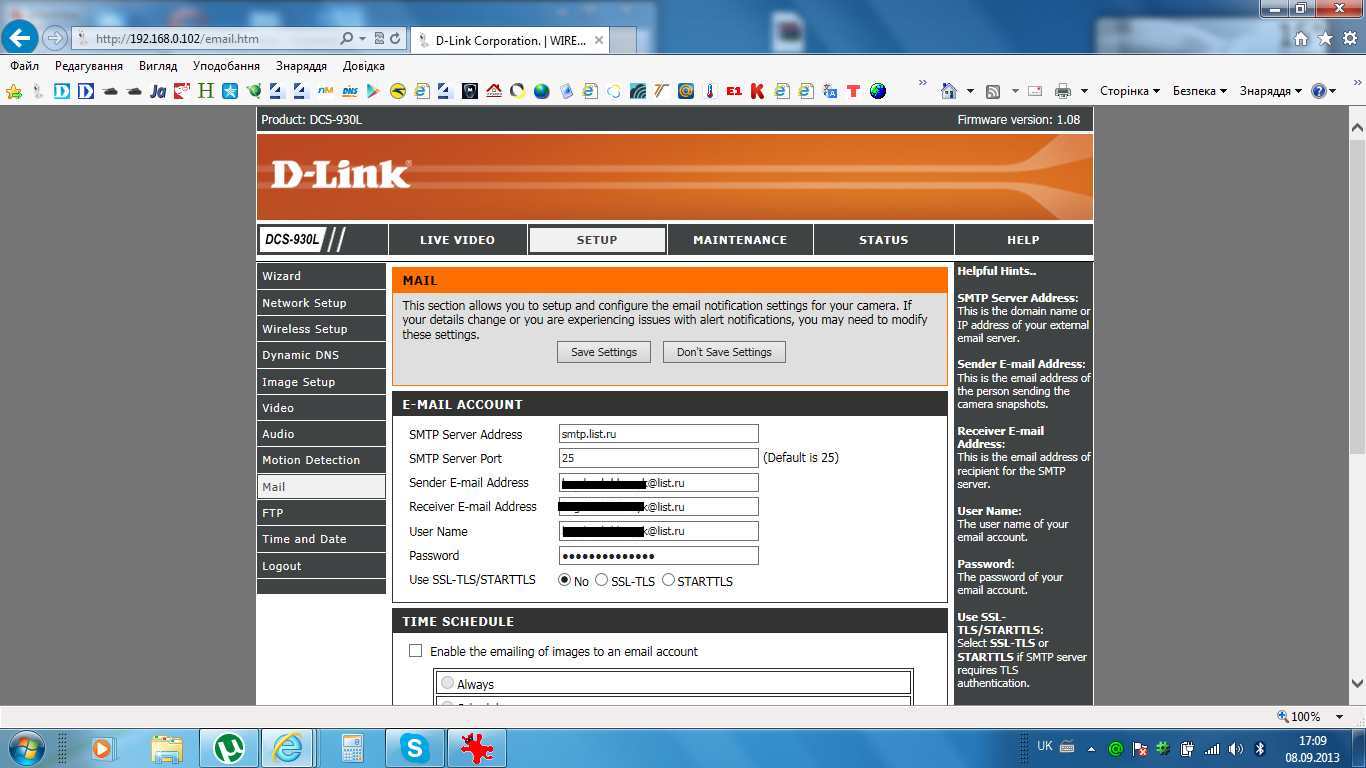Screen dimensions: 1366x768
Task: Click the Password input field
Action: pos(658,556)
